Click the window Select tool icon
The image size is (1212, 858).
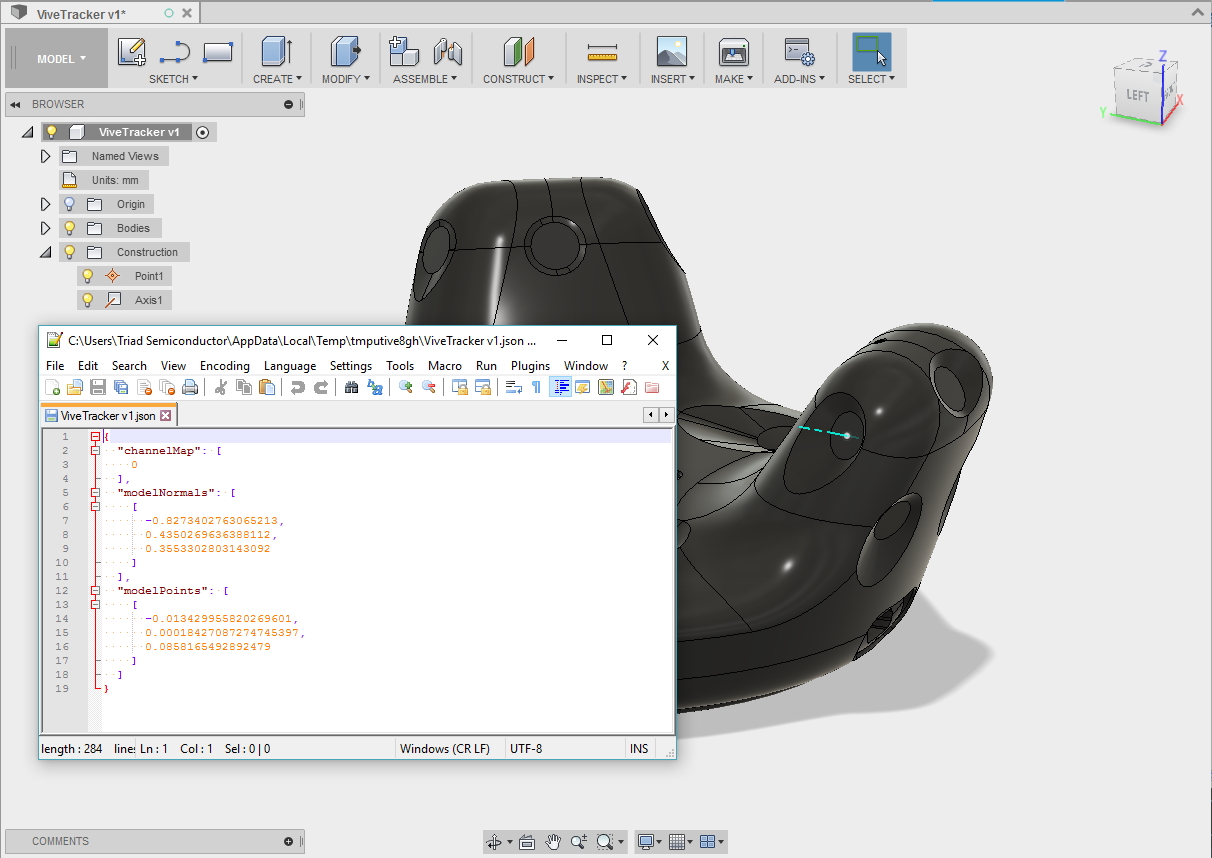pyautogui.click(x=871, y=52)
